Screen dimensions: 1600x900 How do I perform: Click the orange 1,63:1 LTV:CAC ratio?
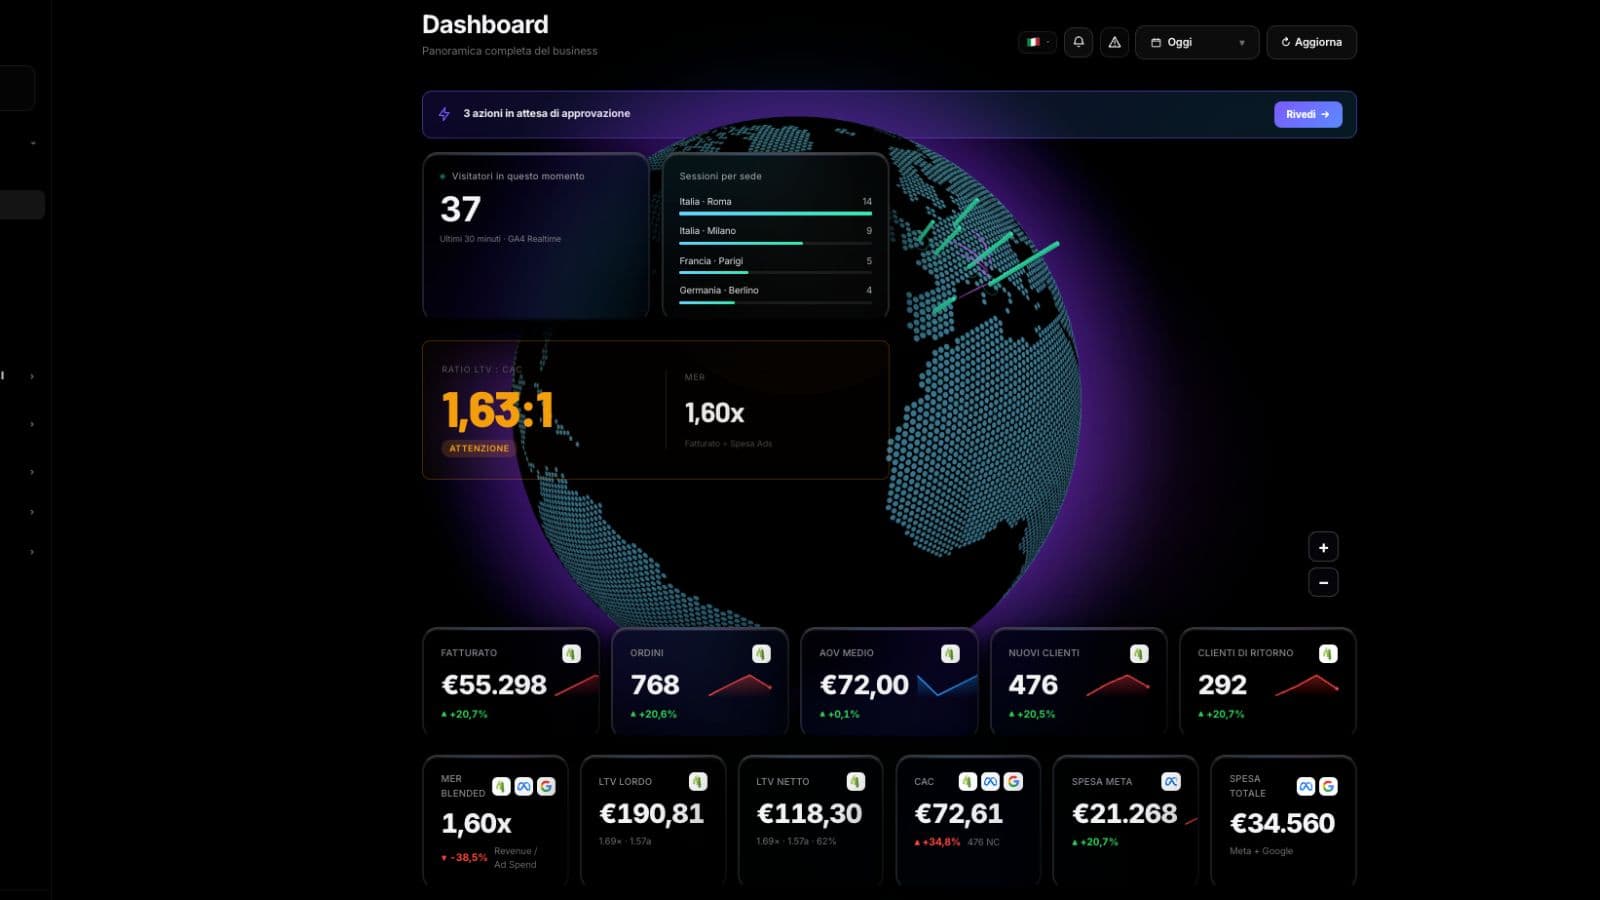coord(497,410)
